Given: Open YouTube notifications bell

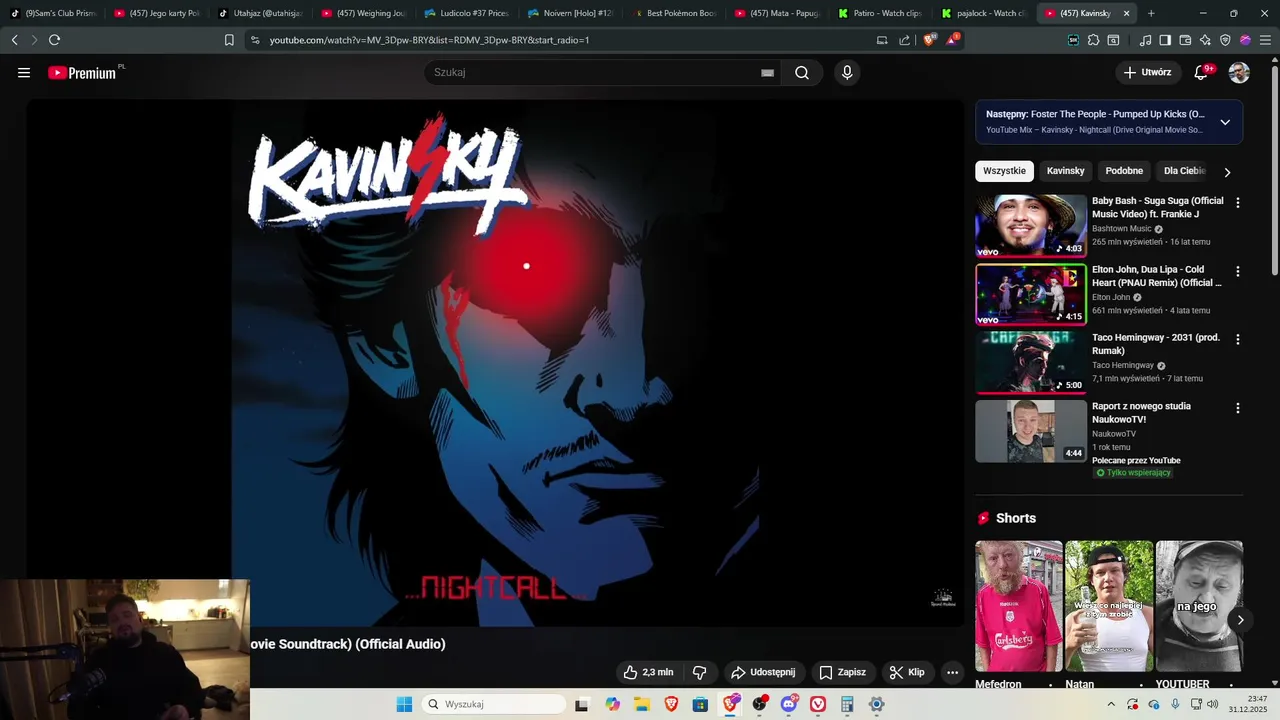Looking at the screenshot, I should 1203,73.
